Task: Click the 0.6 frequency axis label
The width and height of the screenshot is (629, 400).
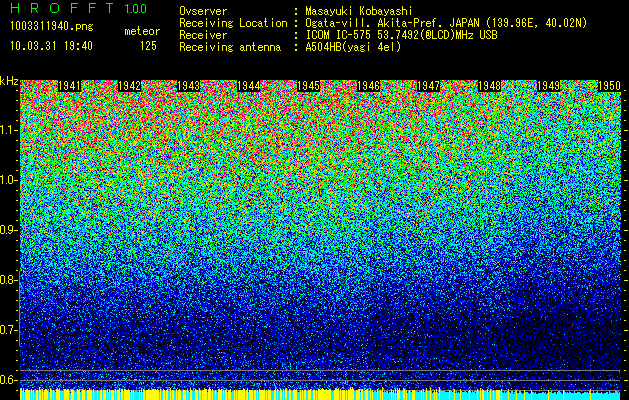Action: coord(8,380)
